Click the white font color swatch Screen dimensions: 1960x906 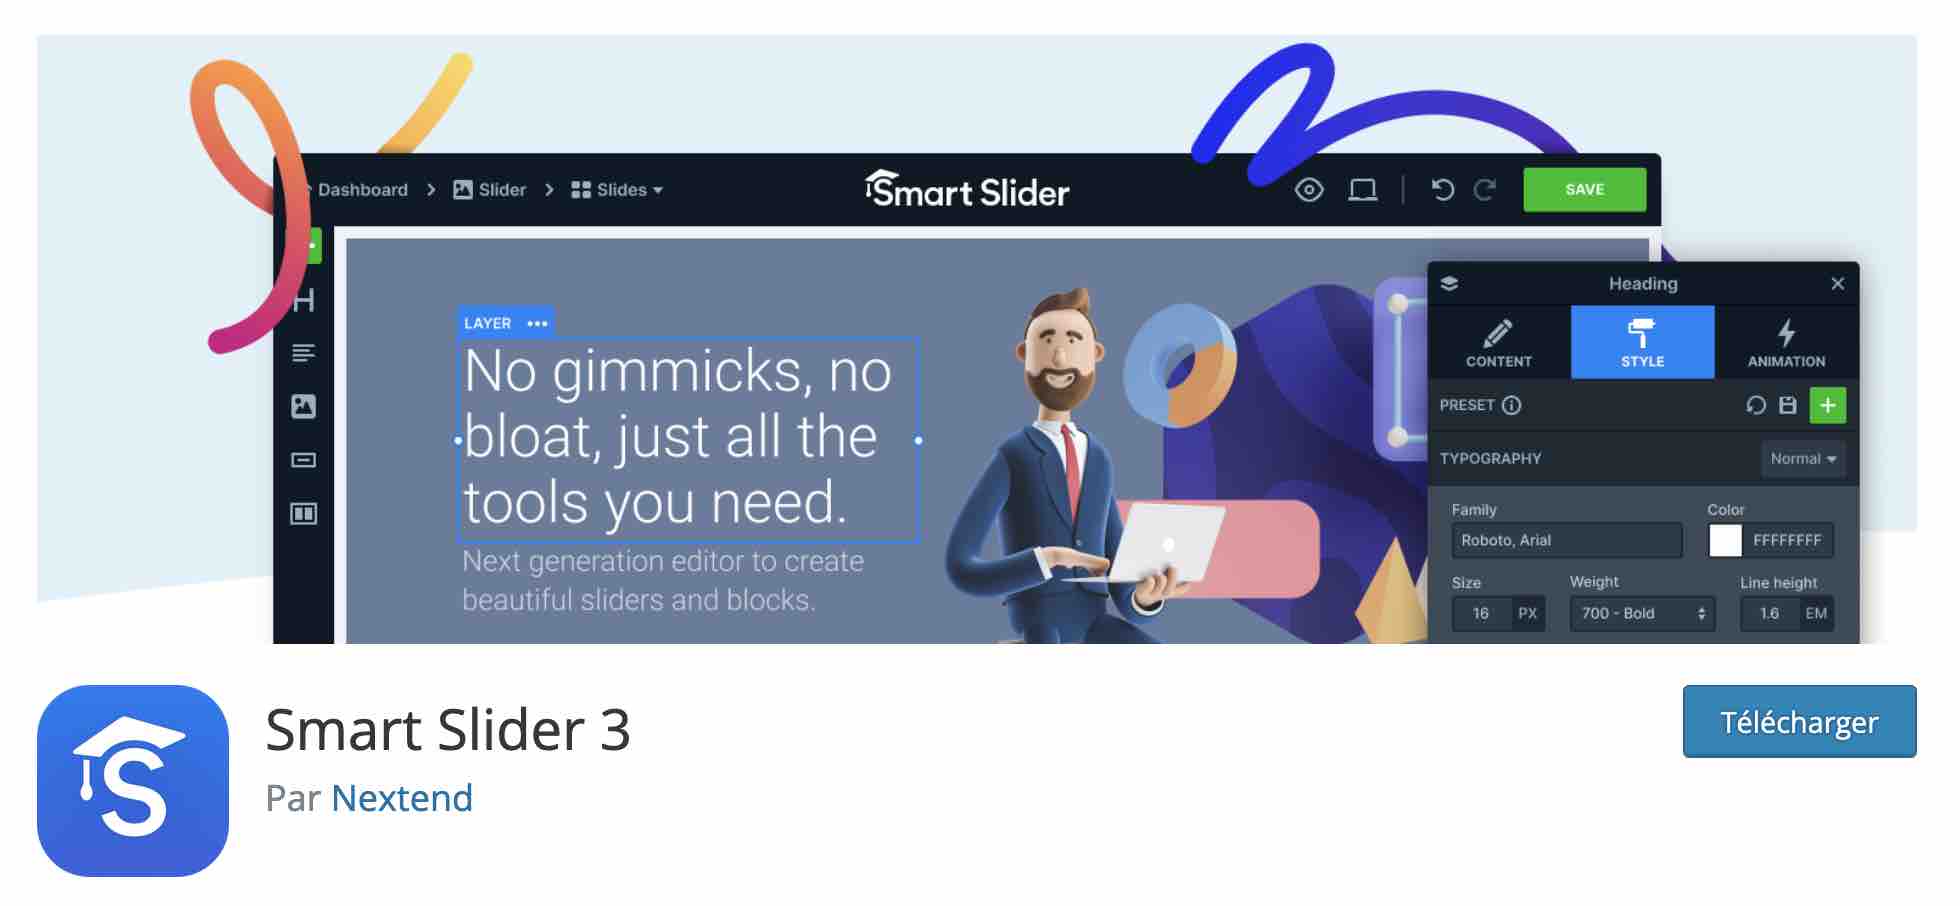click(1725, 540)
